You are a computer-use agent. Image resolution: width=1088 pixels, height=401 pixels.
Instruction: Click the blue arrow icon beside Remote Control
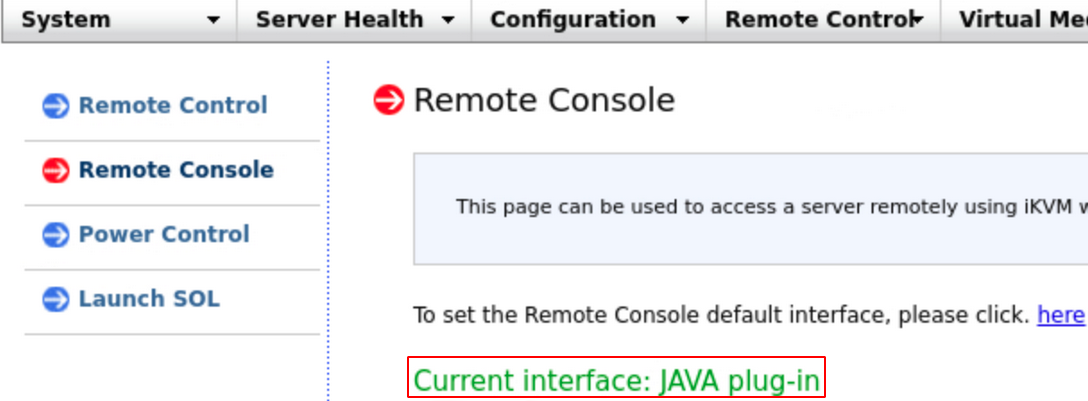[x=55, y=106]
